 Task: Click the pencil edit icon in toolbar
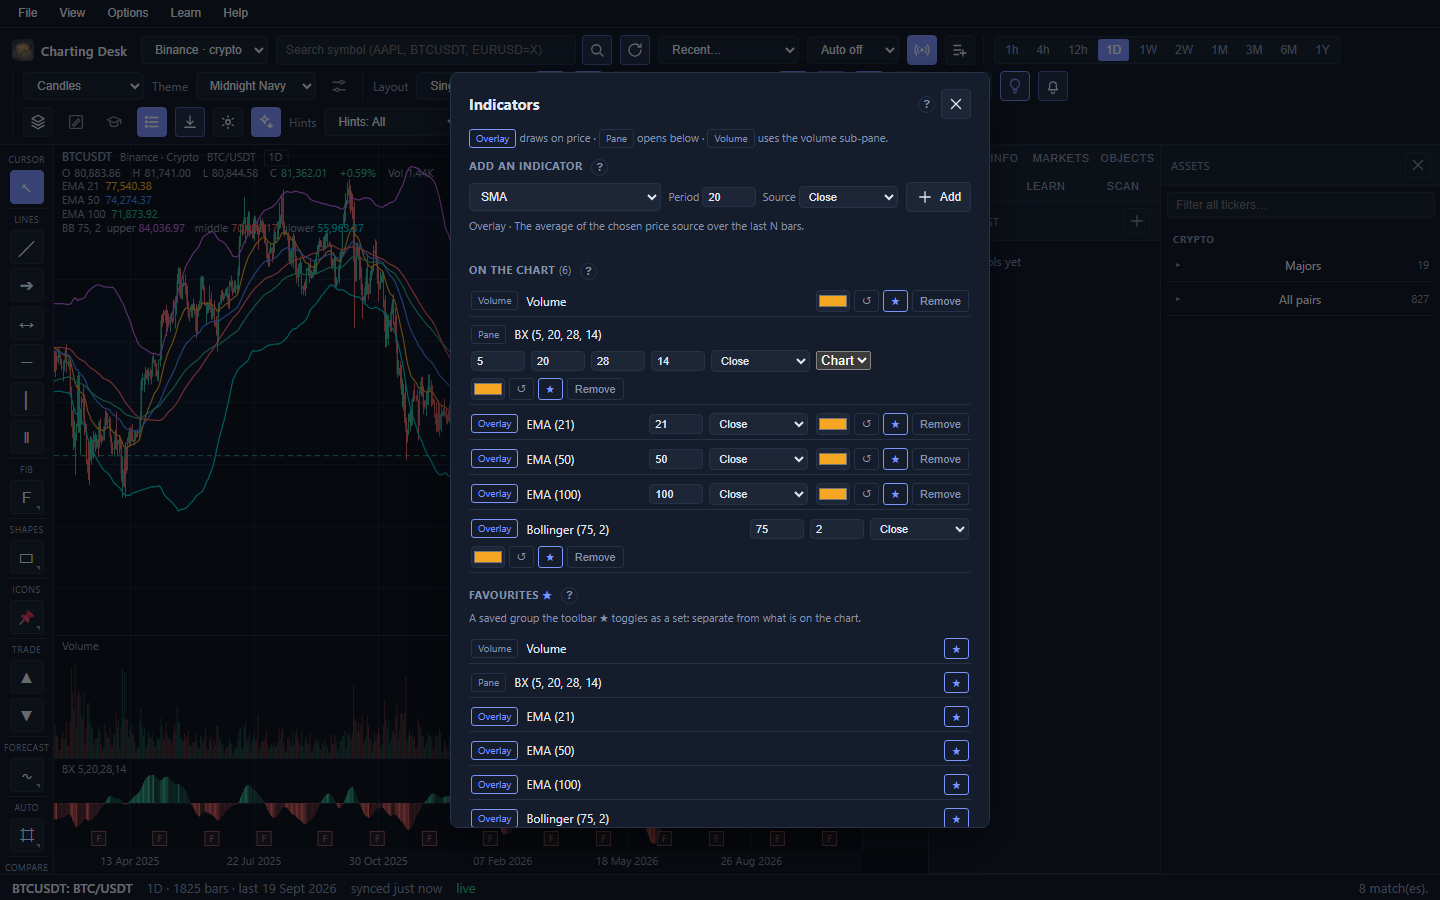(76, 122)
